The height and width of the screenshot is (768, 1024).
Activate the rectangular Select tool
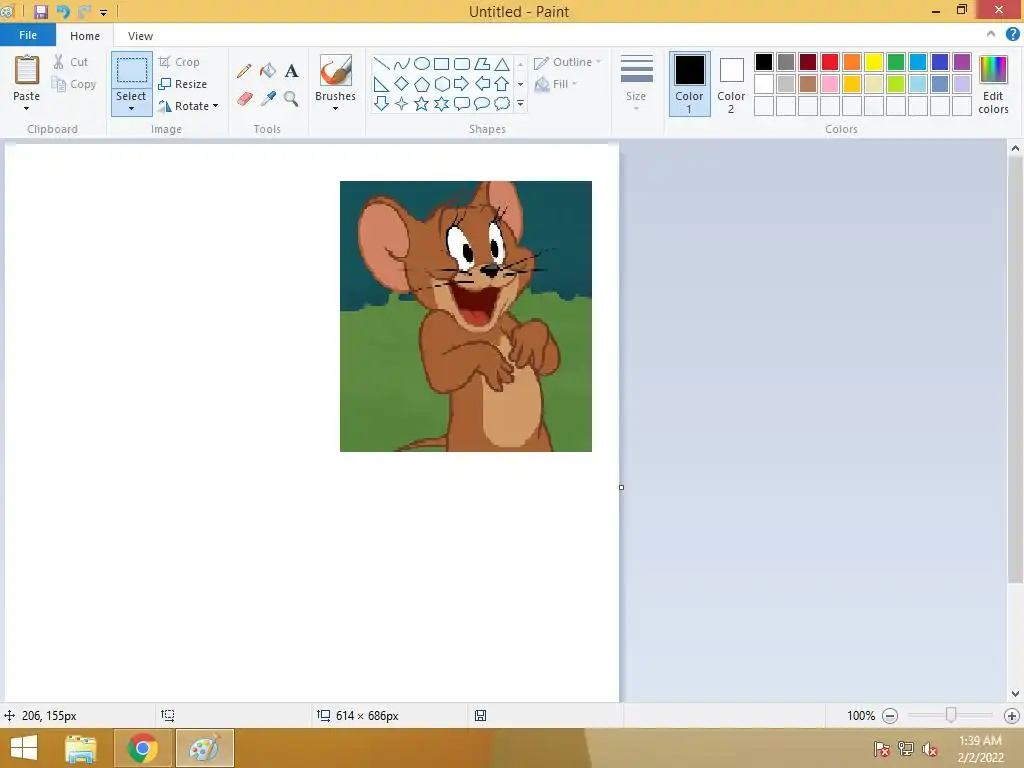pyautogui.click(x=131, y=71)
